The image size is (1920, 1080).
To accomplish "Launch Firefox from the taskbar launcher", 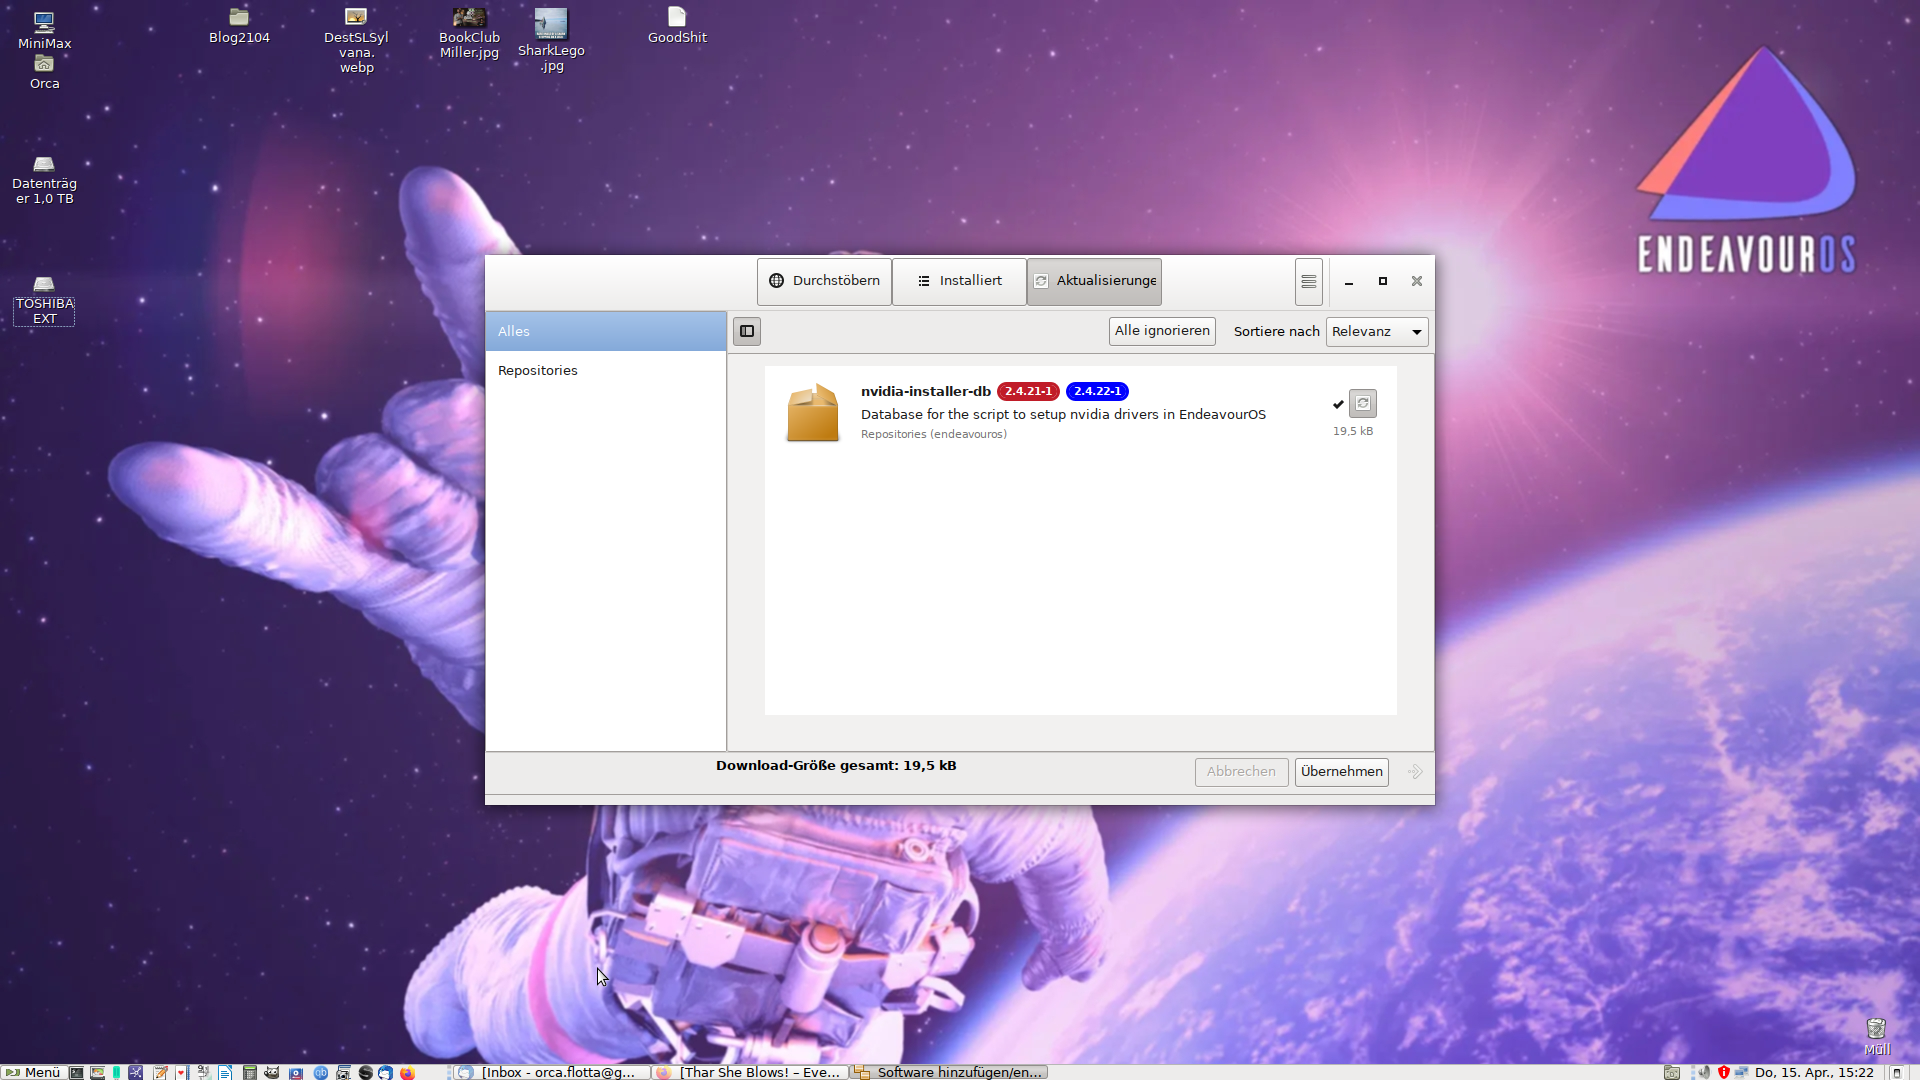I will tap(407, 1072).
